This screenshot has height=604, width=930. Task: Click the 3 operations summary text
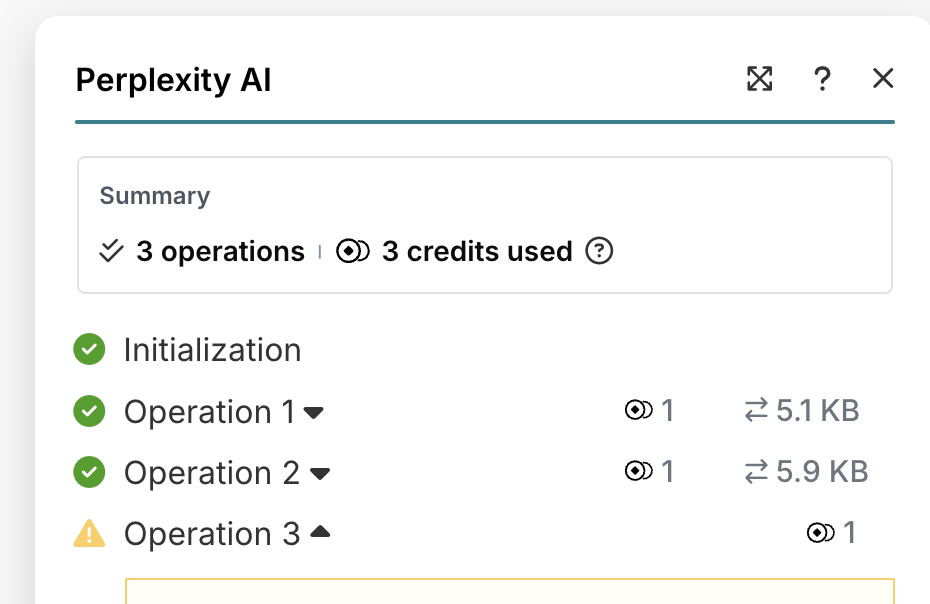(220, 251)
